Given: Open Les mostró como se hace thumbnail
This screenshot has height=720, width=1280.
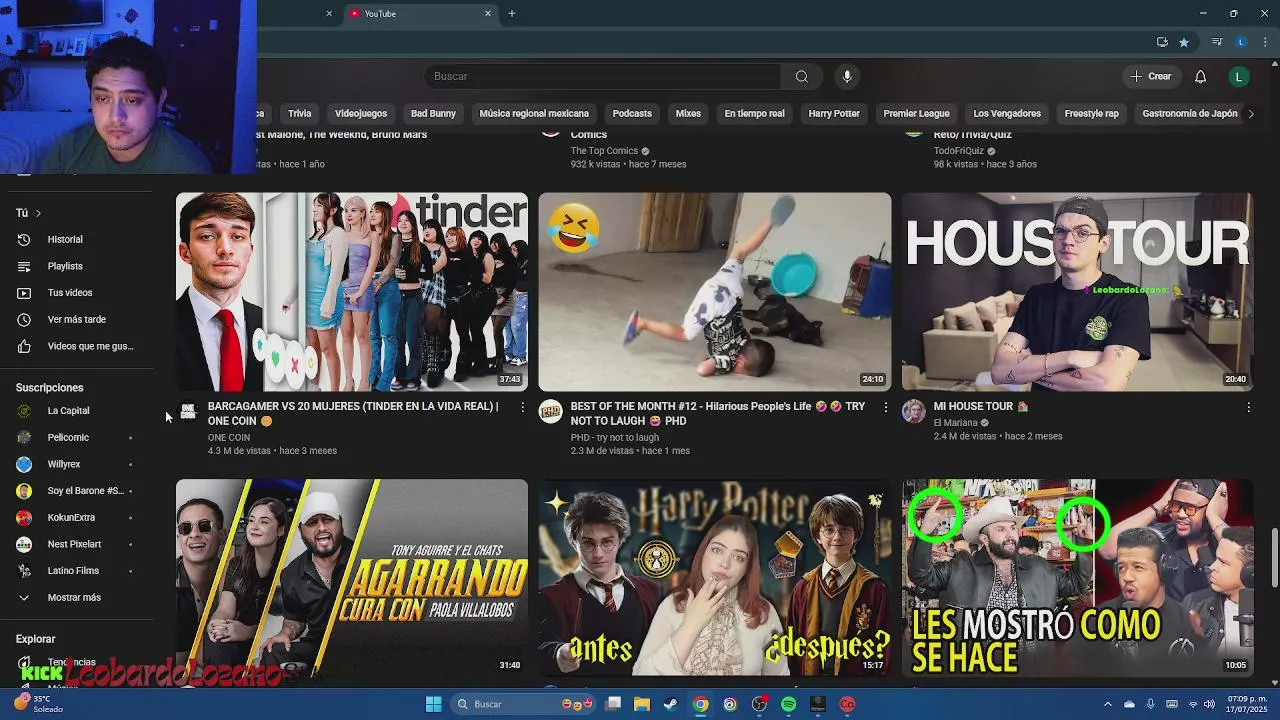Looking at the screenshot, I should click(1077, 578).
